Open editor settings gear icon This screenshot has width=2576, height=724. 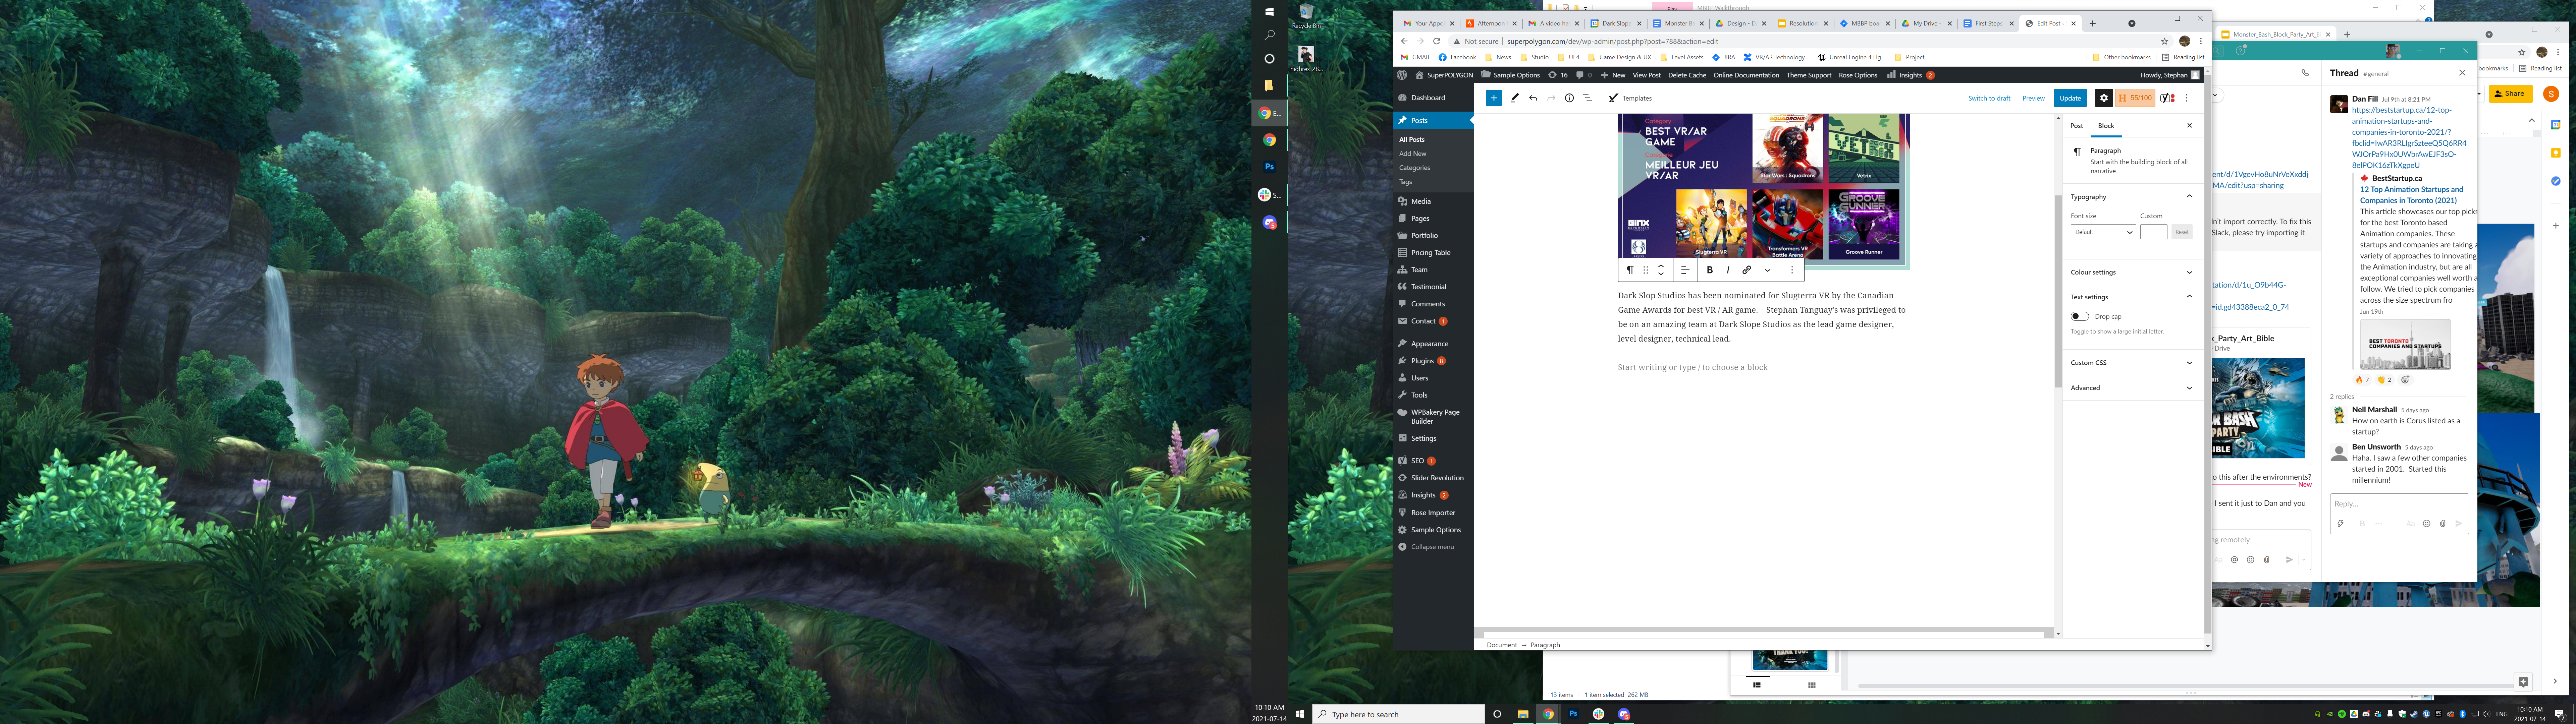(x=2104, y=98)
